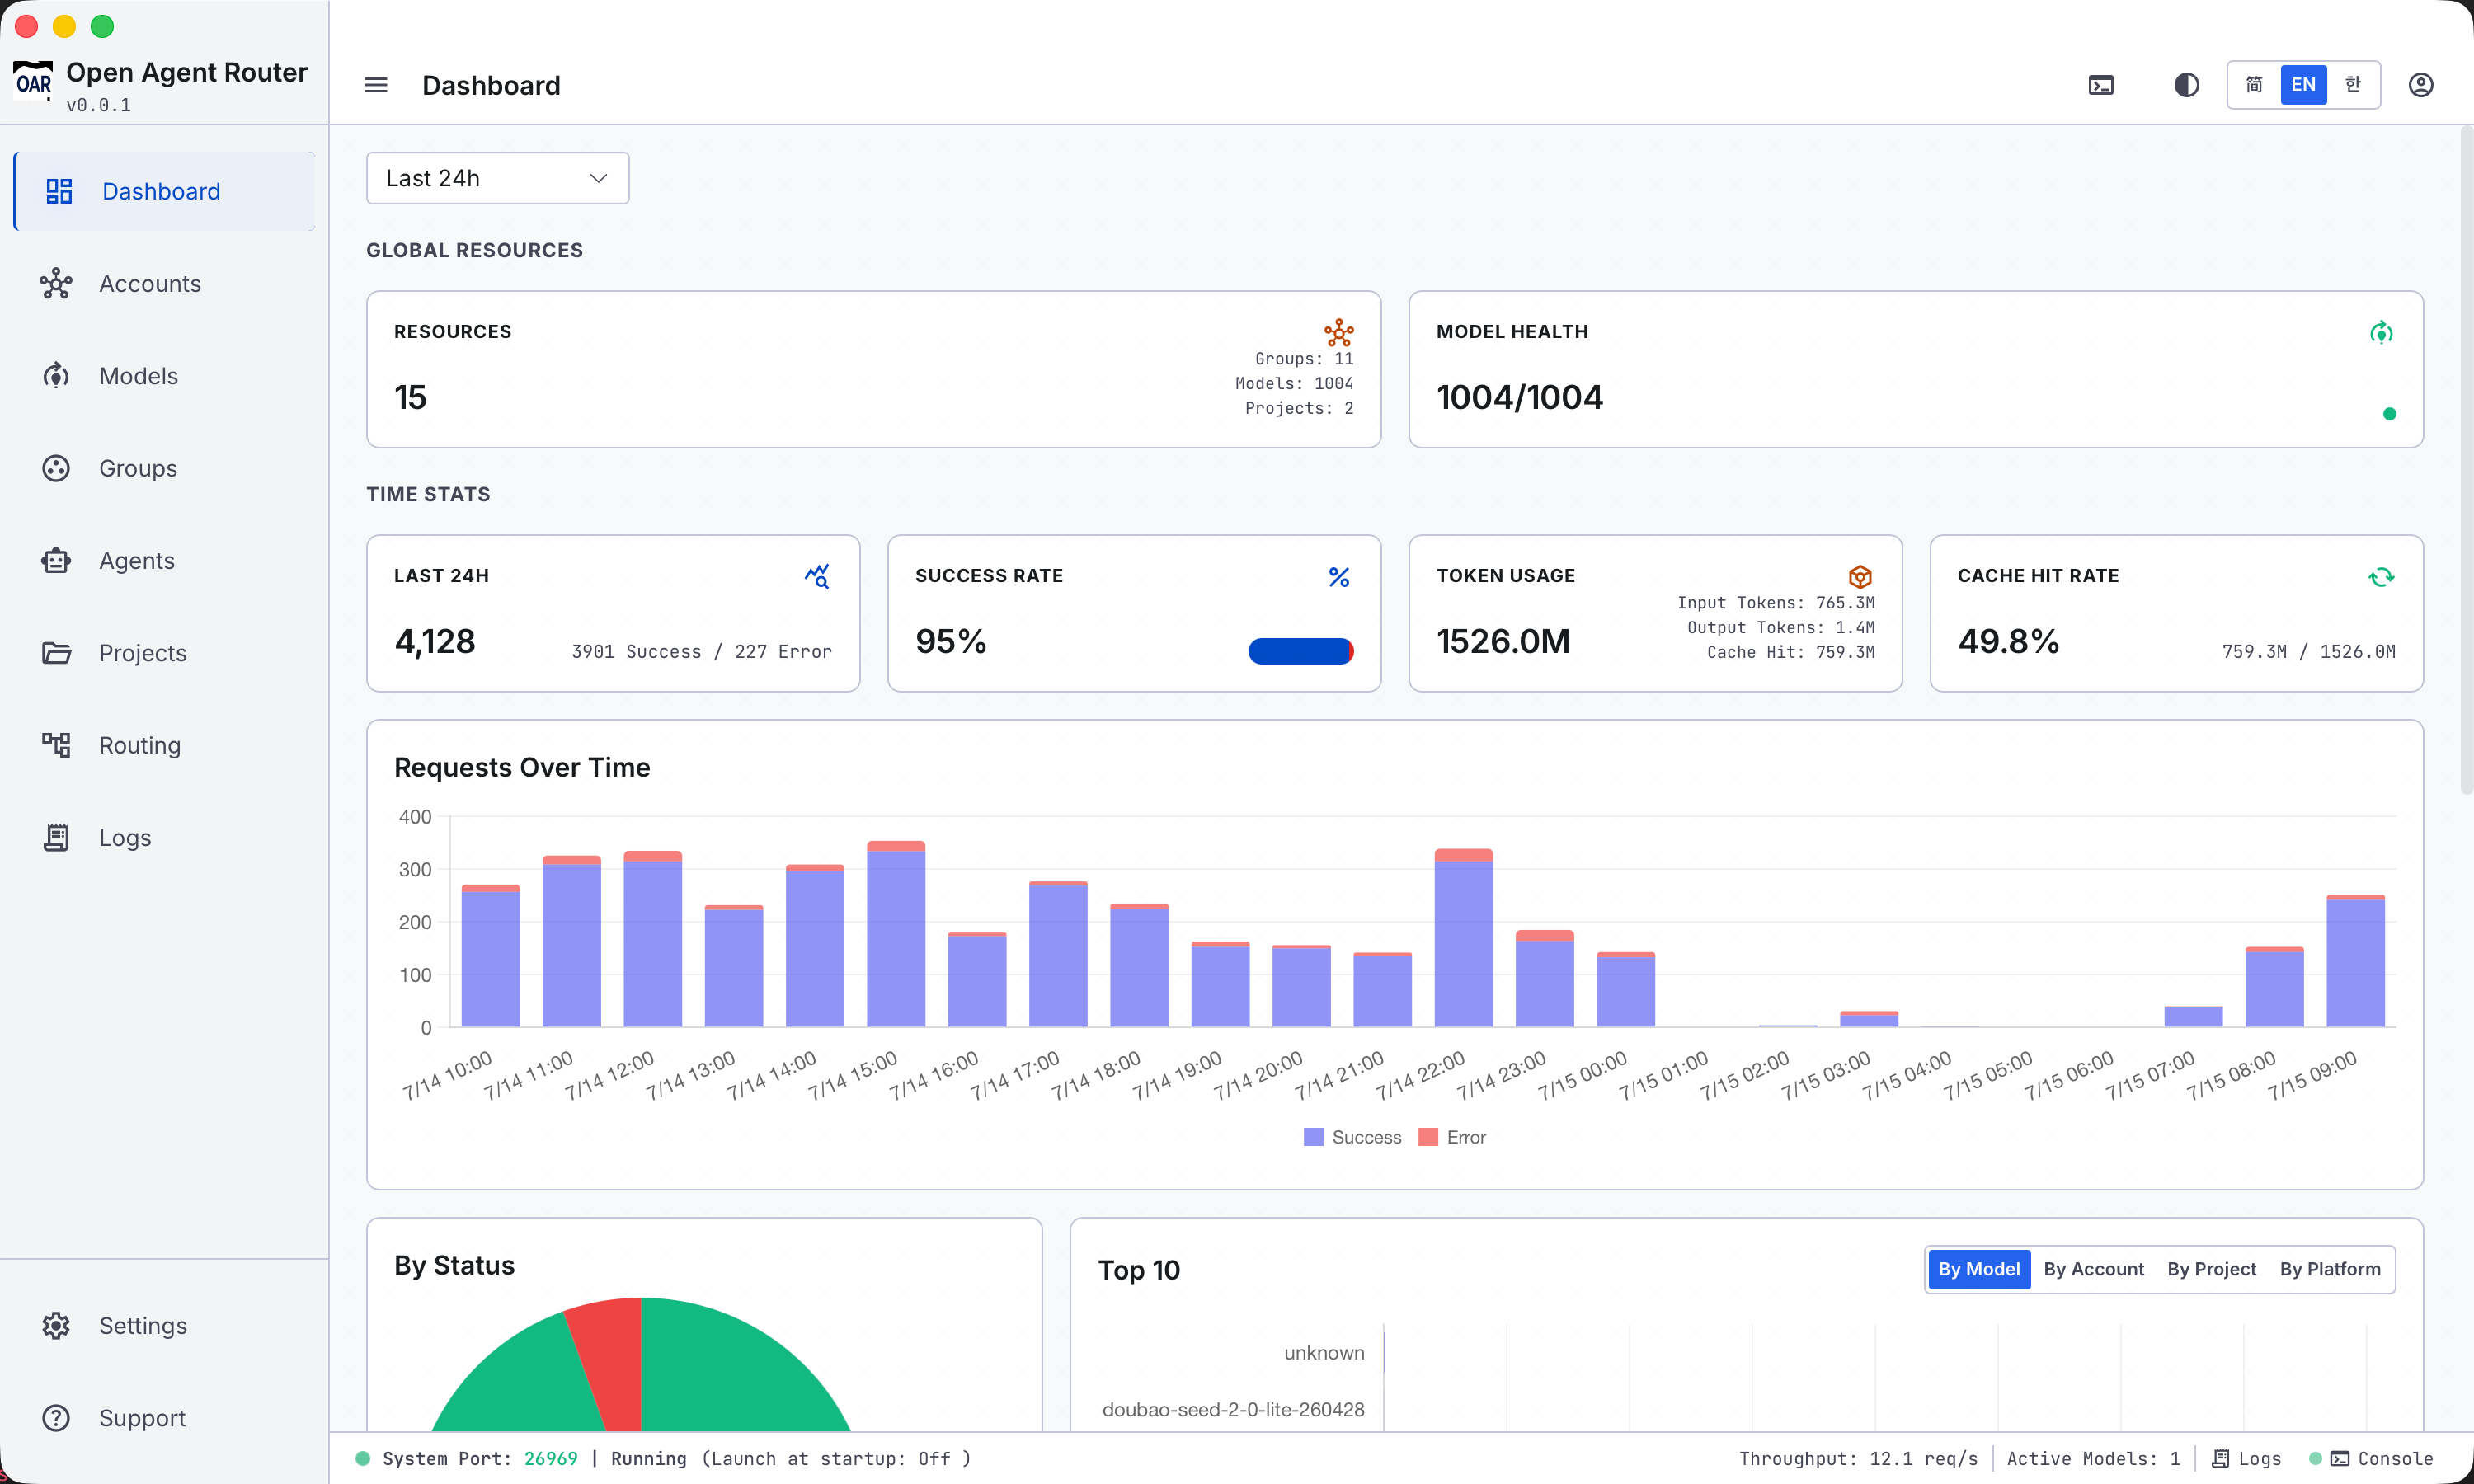Switch language to Korean
This screenshot has height=1484, width=2474.
pos(2352,85)
